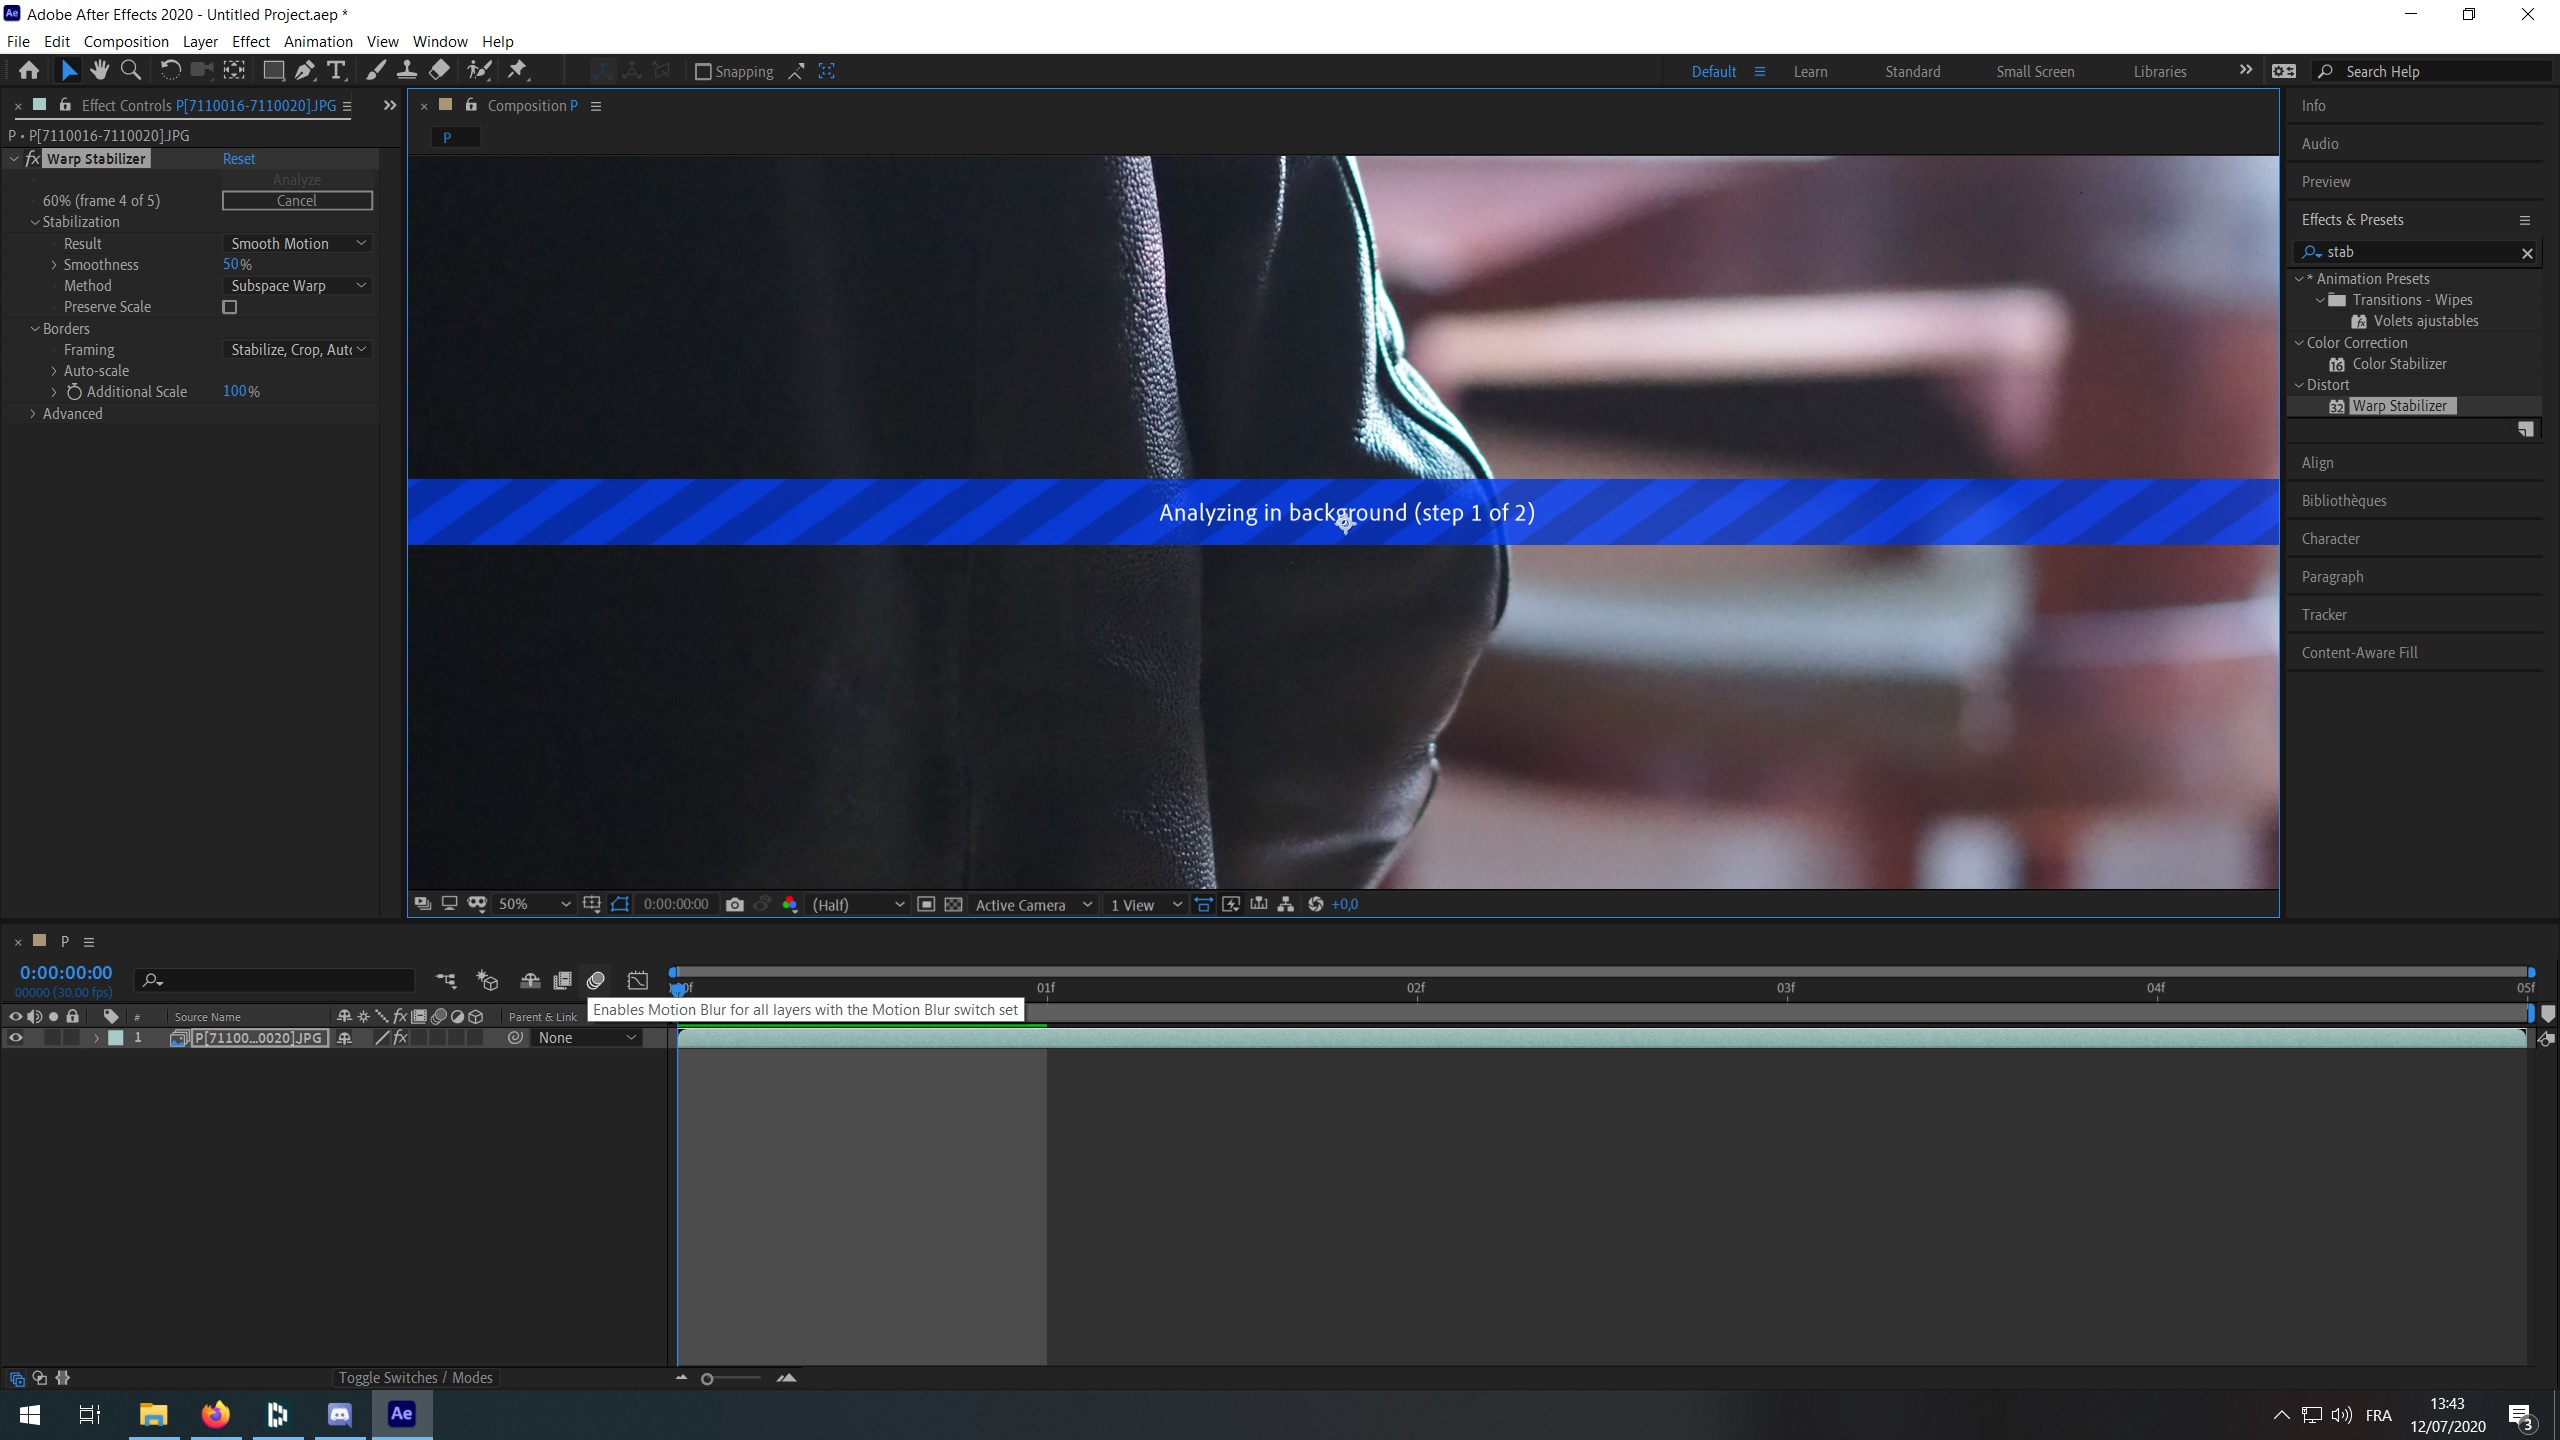Take a snapshot of the composition view
The image size is (2560, 1440).
(736, 903)
